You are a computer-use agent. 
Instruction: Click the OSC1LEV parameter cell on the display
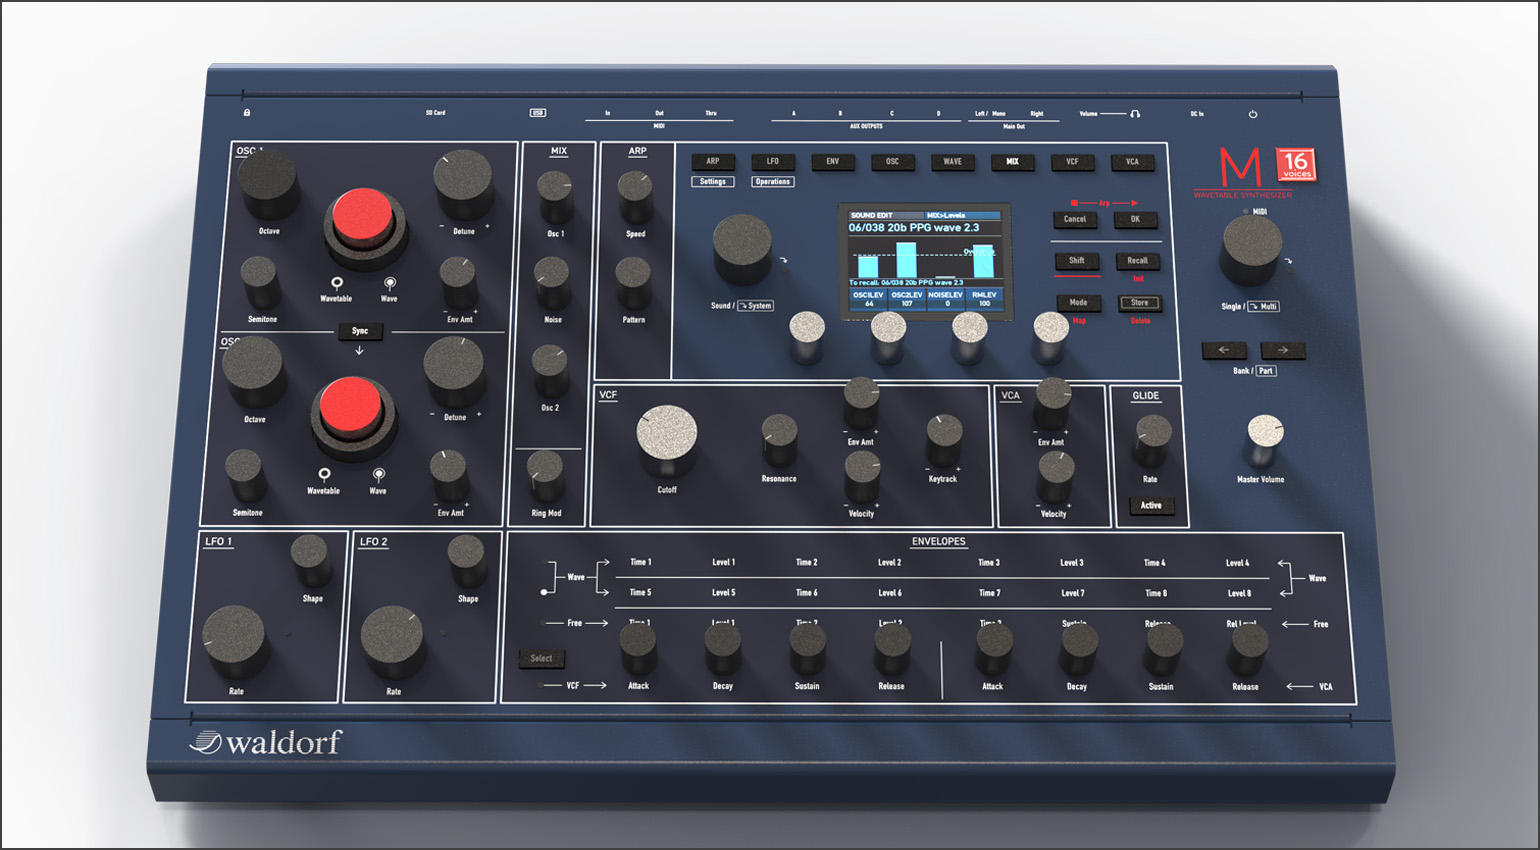point(868,298)
